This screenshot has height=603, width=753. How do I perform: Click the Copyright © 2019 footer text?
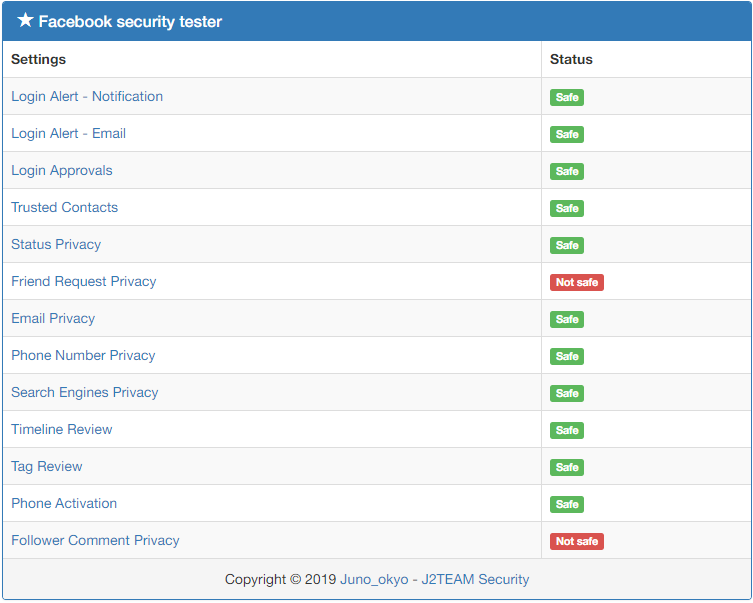point(280,579)
